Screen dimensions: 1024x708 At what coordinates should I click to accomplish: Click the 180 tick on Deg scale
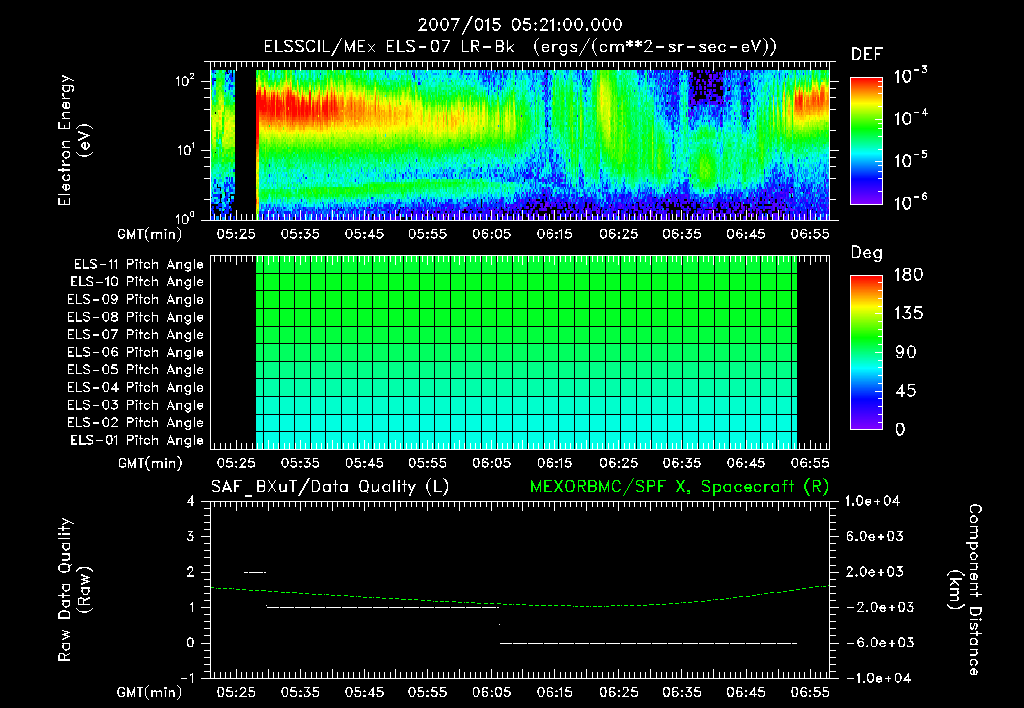click(908, 275)
